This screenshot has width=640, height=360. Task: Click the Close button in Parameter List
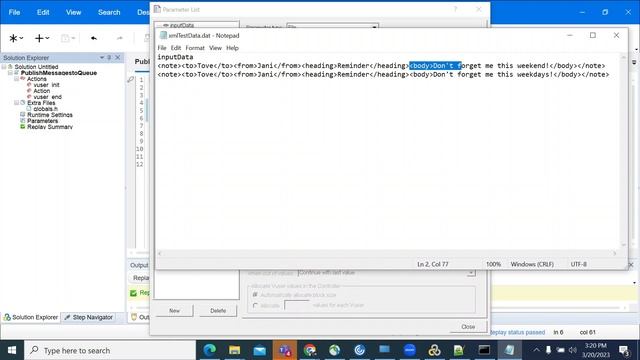[x=468, y=327]
